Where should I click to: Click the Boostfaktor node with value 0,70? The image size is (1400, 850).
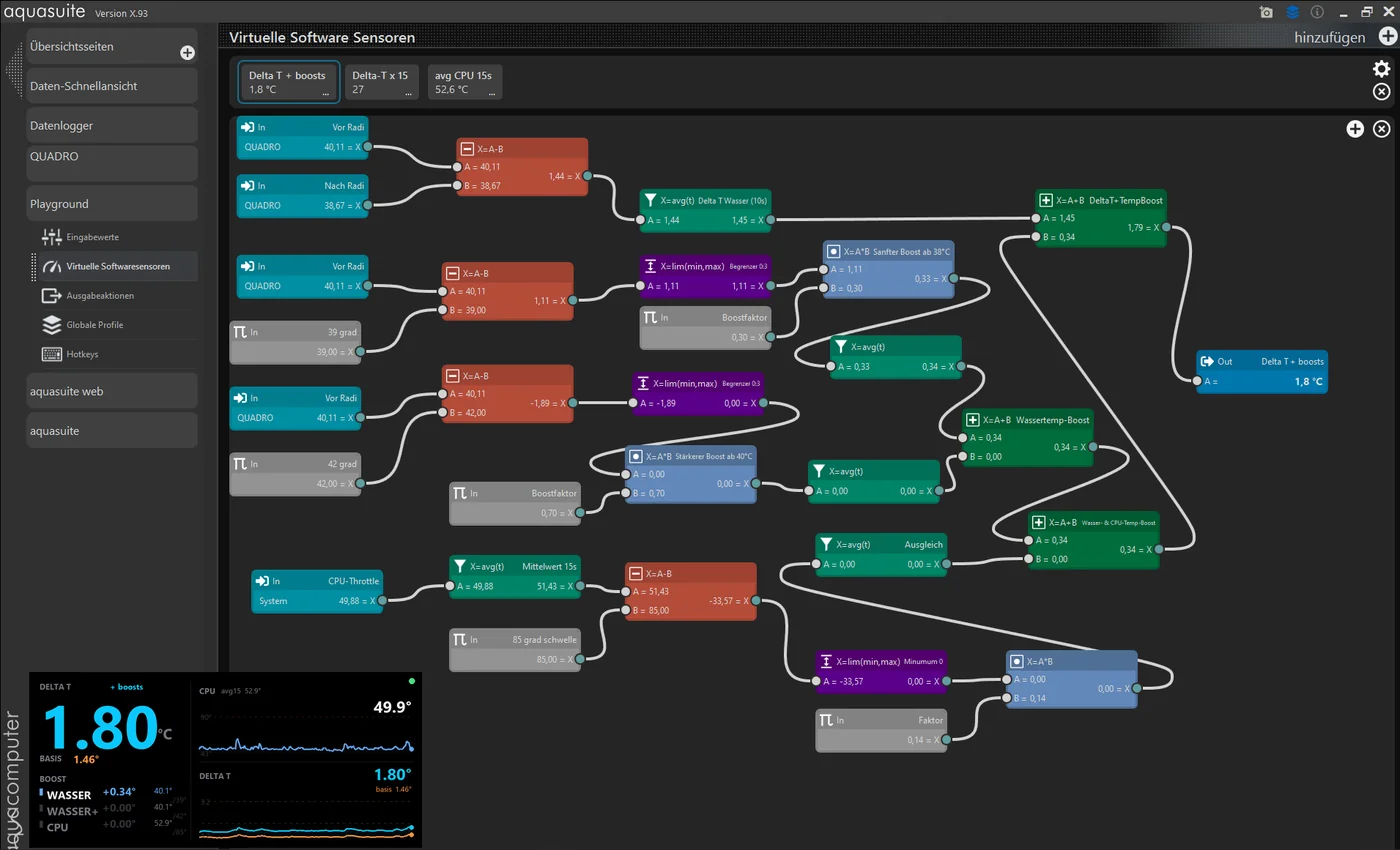(515, 503)
